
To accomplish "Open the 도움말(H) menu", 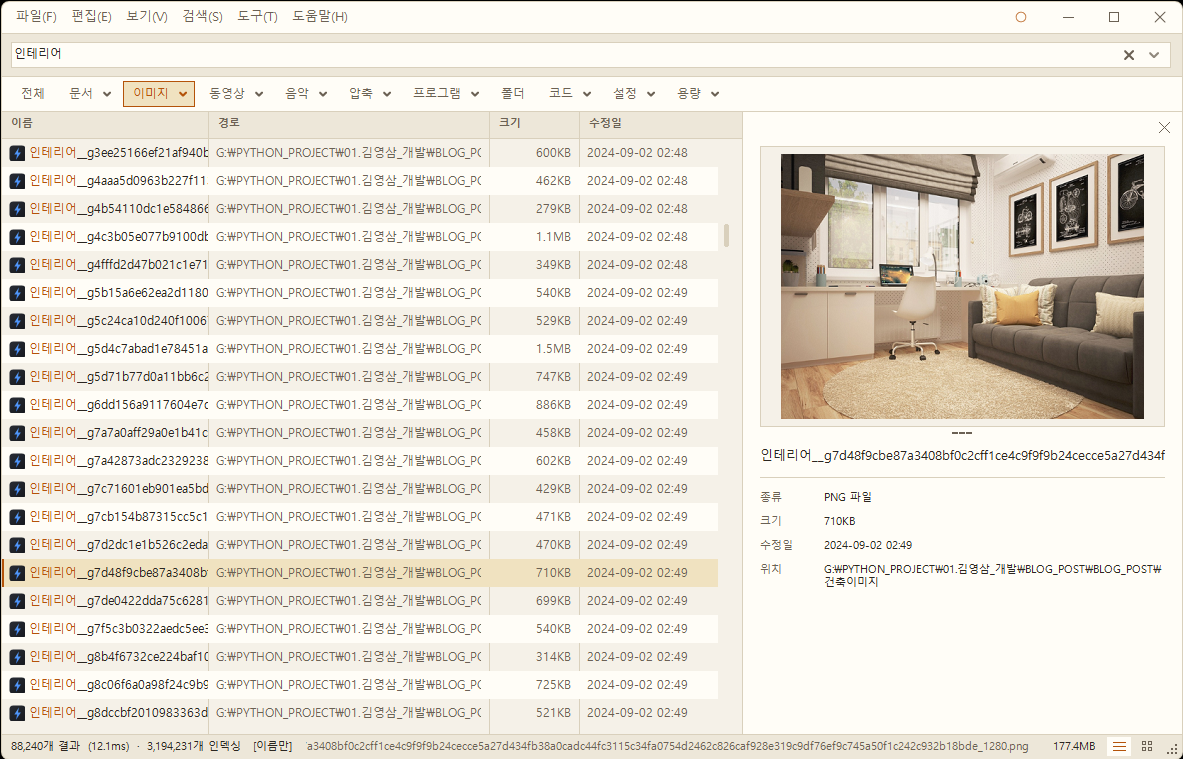I will [320, 17].
